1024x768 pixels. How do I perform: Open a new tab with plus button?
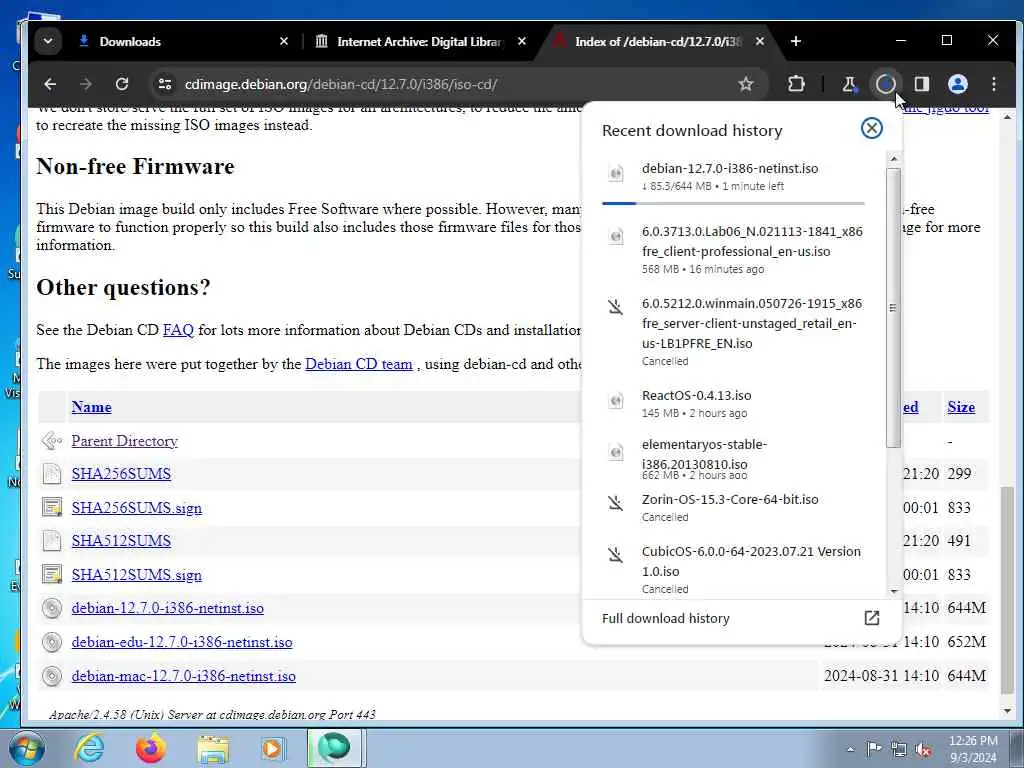pyautogui.click(x=795, y=41)
